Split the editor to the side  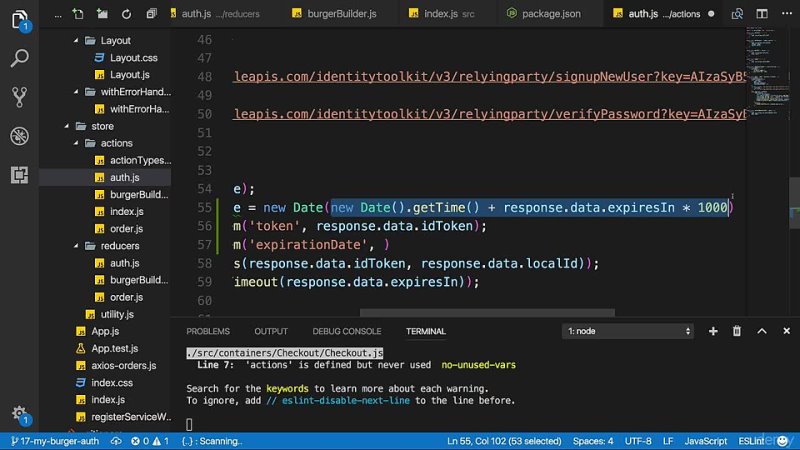click(762, 14)
